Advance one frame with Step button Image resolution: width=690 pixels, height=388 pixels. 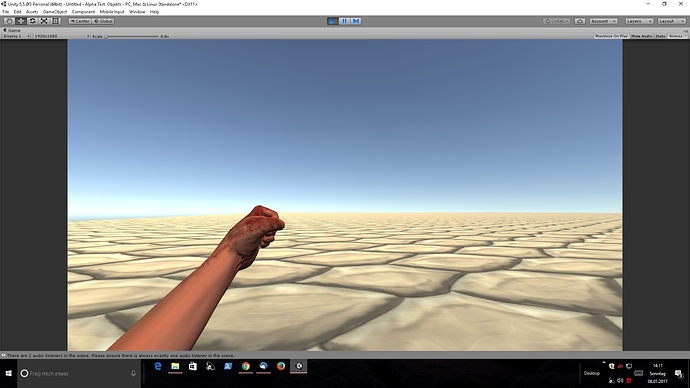tap(356, 21)
